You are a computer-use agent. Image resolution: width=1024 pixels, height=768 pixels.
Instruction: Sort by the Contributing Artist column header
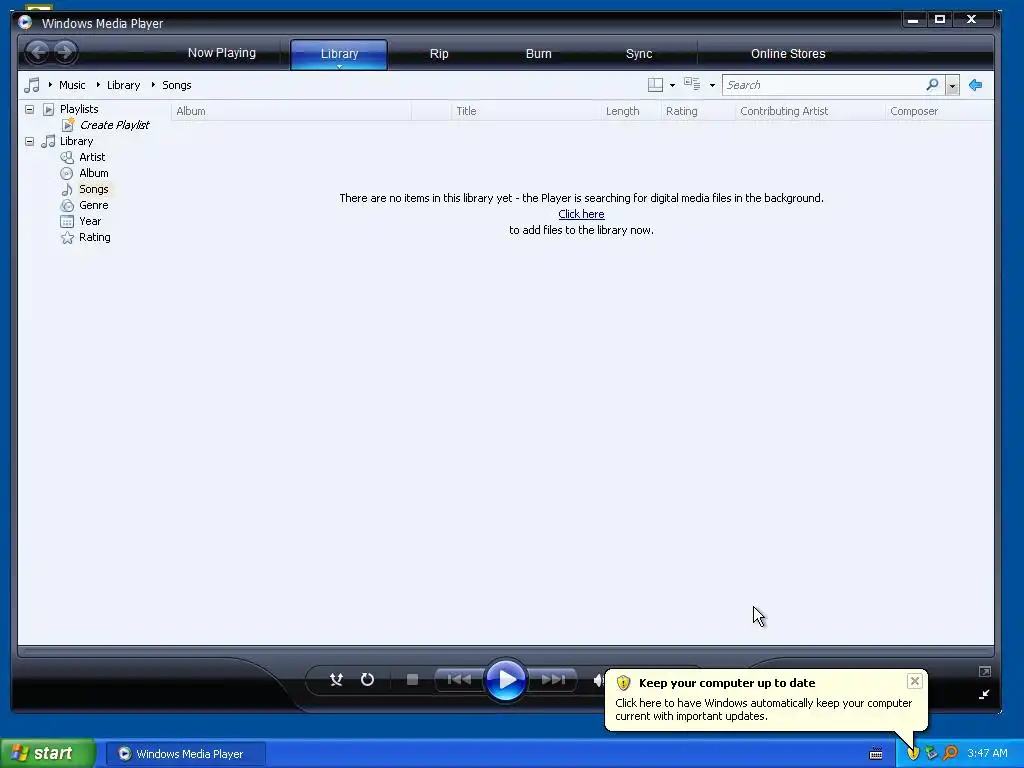810,111
